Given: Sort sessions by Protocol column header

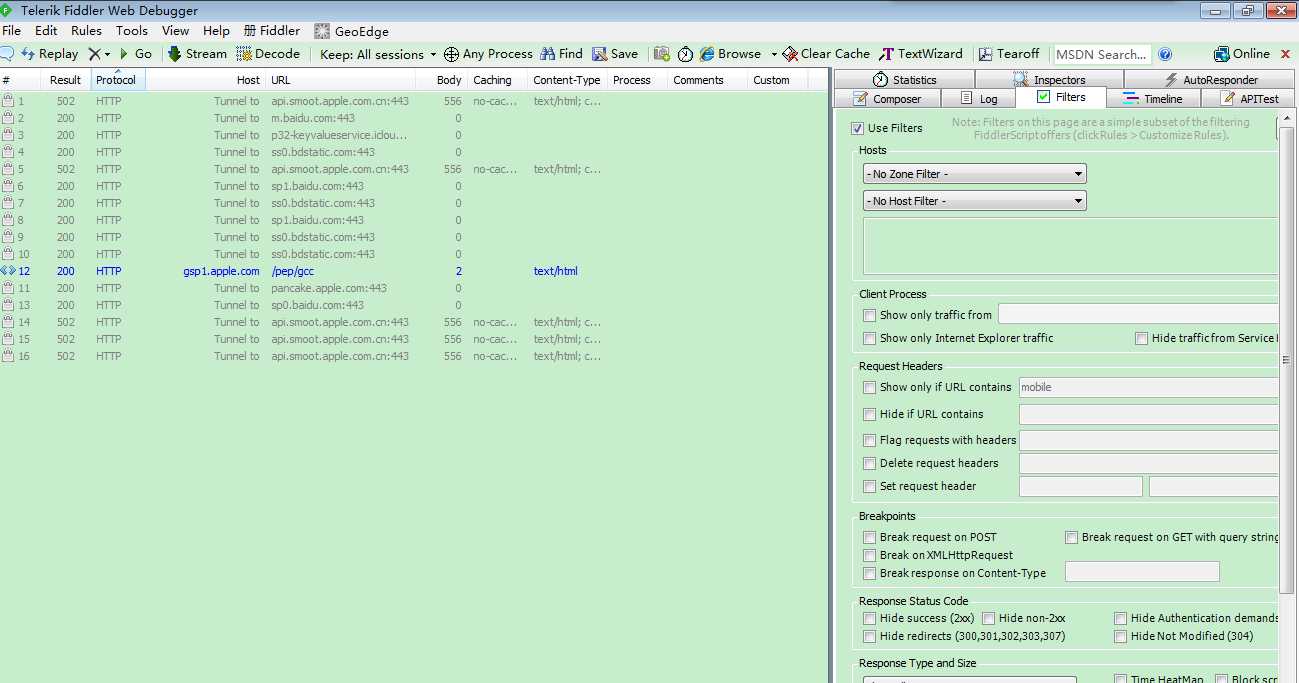Looking at the screenshot, I should (117, 80).
